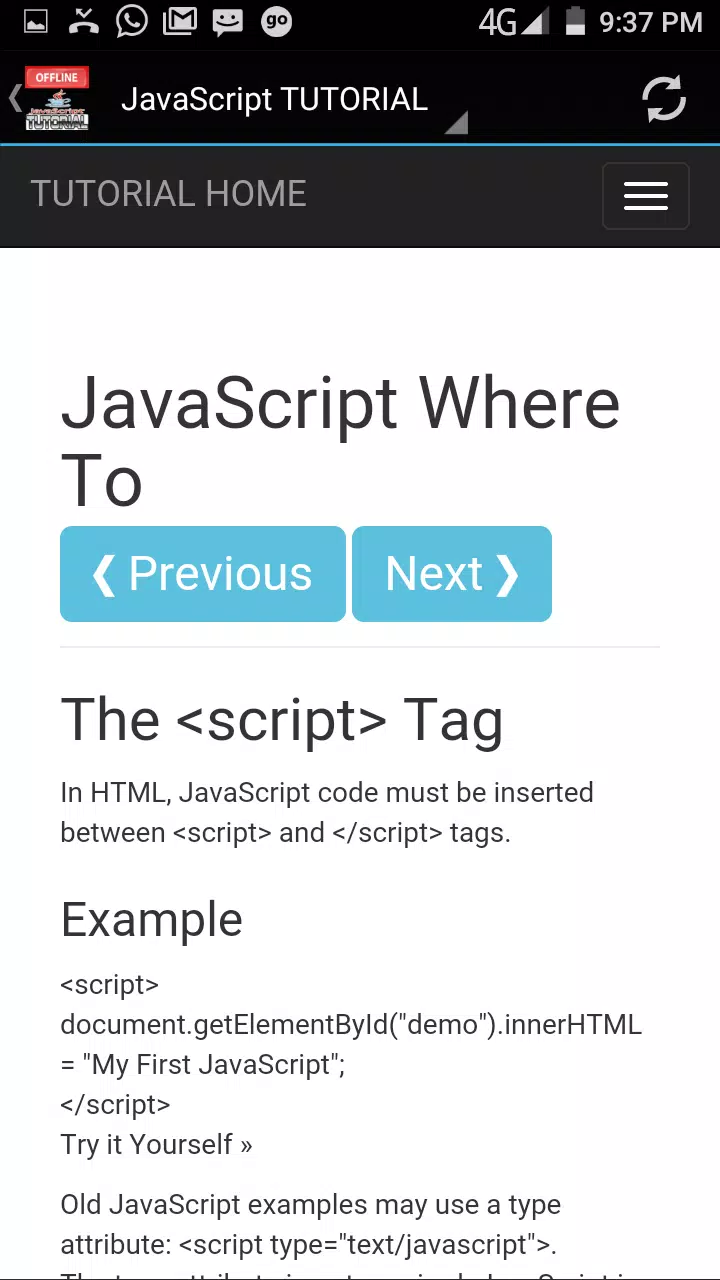Tap the dropdown triangle under the title

coord(456,123)
